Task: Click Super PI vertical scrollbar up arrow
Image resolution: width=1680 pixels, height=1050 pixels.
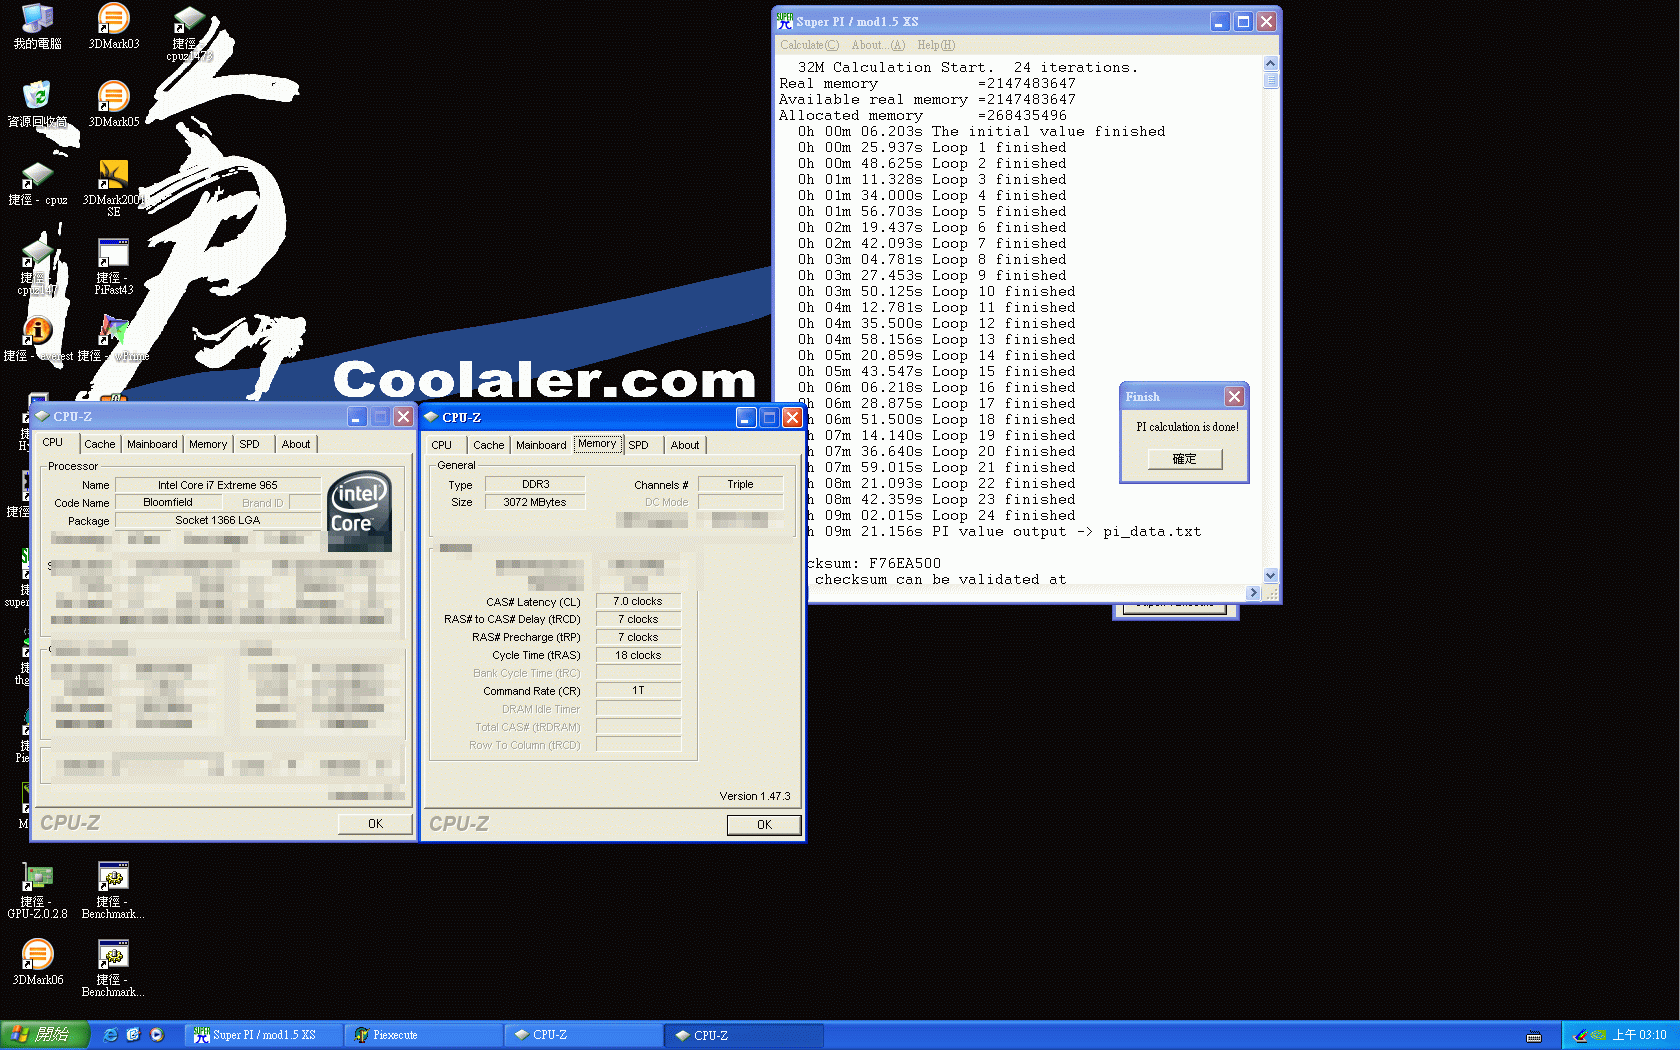Action: coord(1270,64)
